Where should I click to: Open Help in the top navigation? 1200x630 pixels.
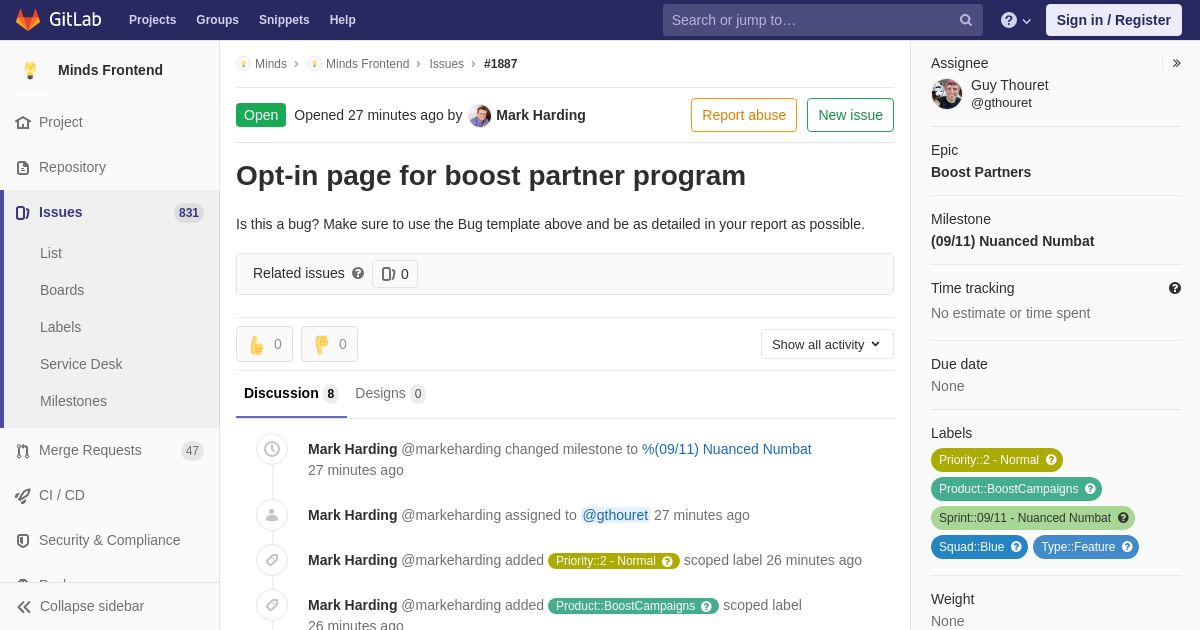coord(343,20)
